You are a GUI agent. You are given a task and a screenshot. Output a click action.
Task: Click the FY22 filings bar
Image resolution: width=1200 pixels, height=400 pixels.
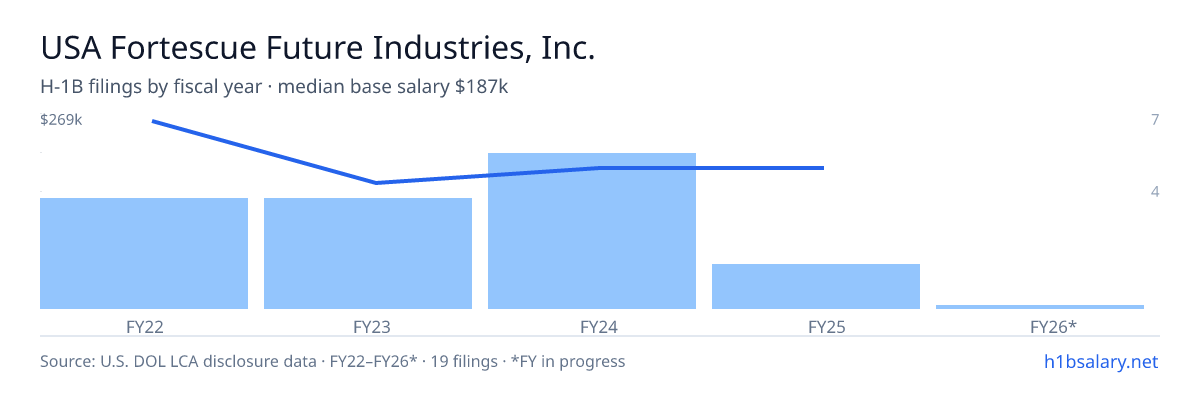[144, 253]
